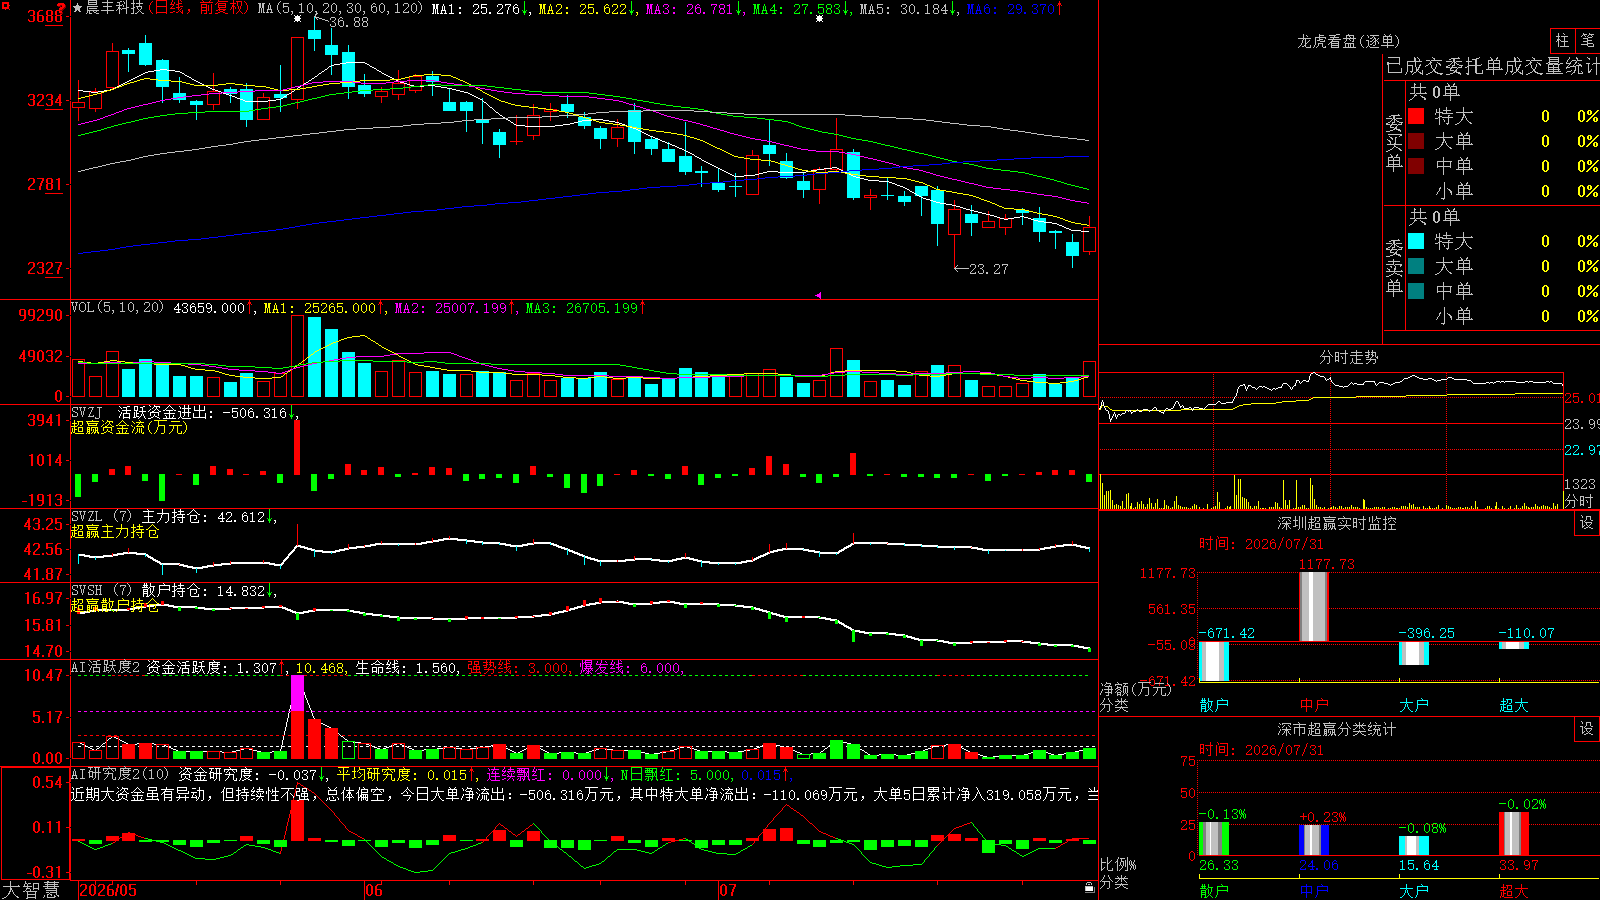1600x900 pixels.
Task: Click the 深圳超赢实时监控 panel title
Action: 1336,523
